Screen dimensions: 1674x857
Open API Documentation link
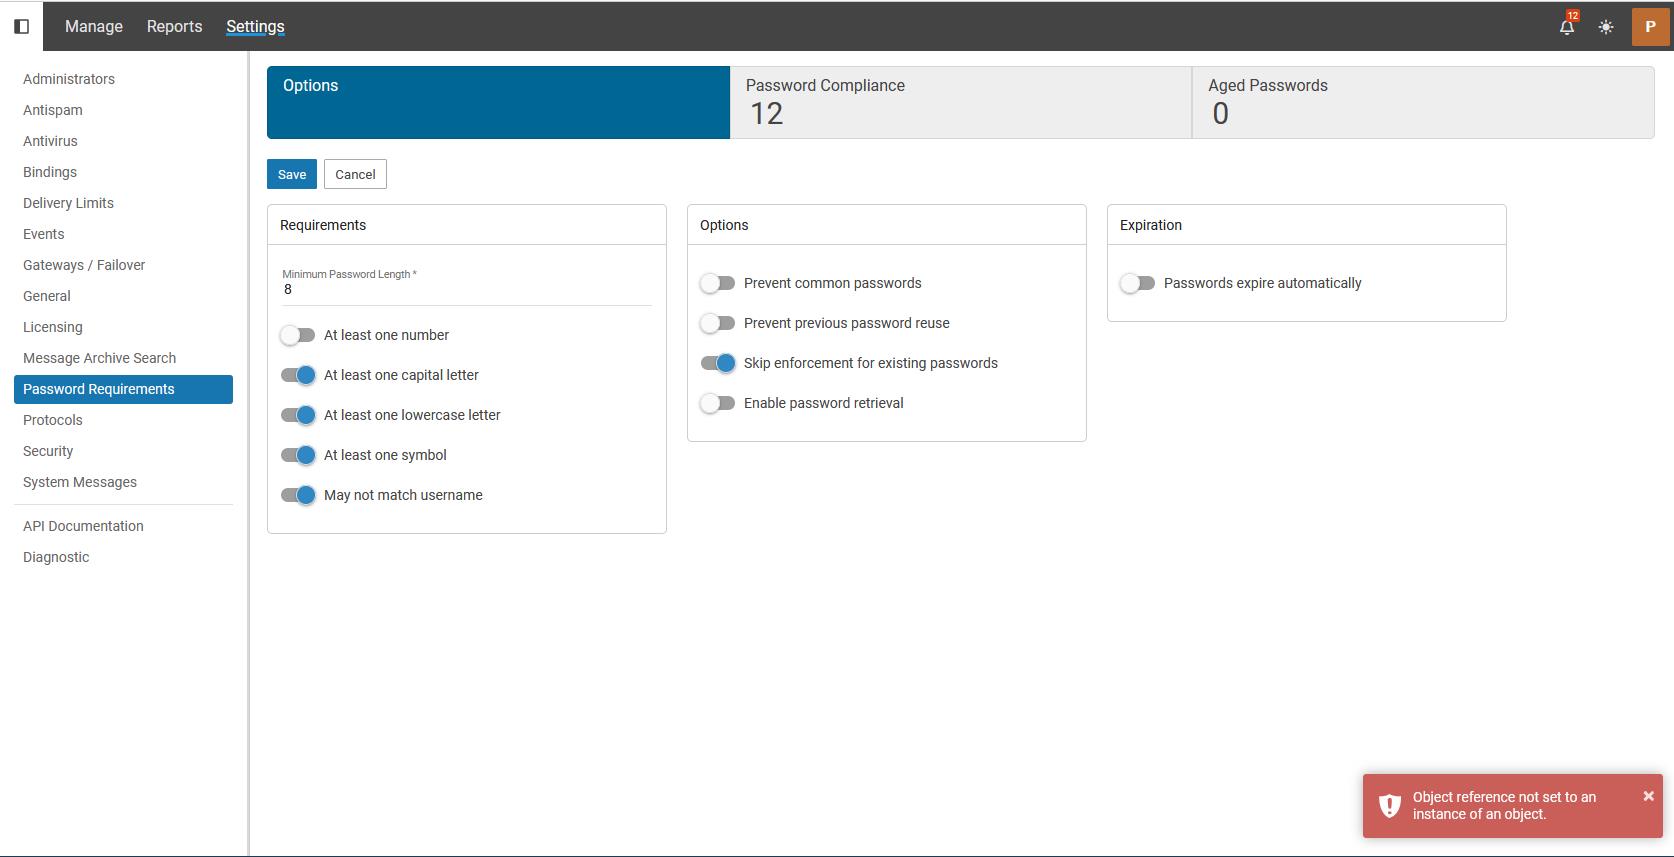click(x=83, y=526)
